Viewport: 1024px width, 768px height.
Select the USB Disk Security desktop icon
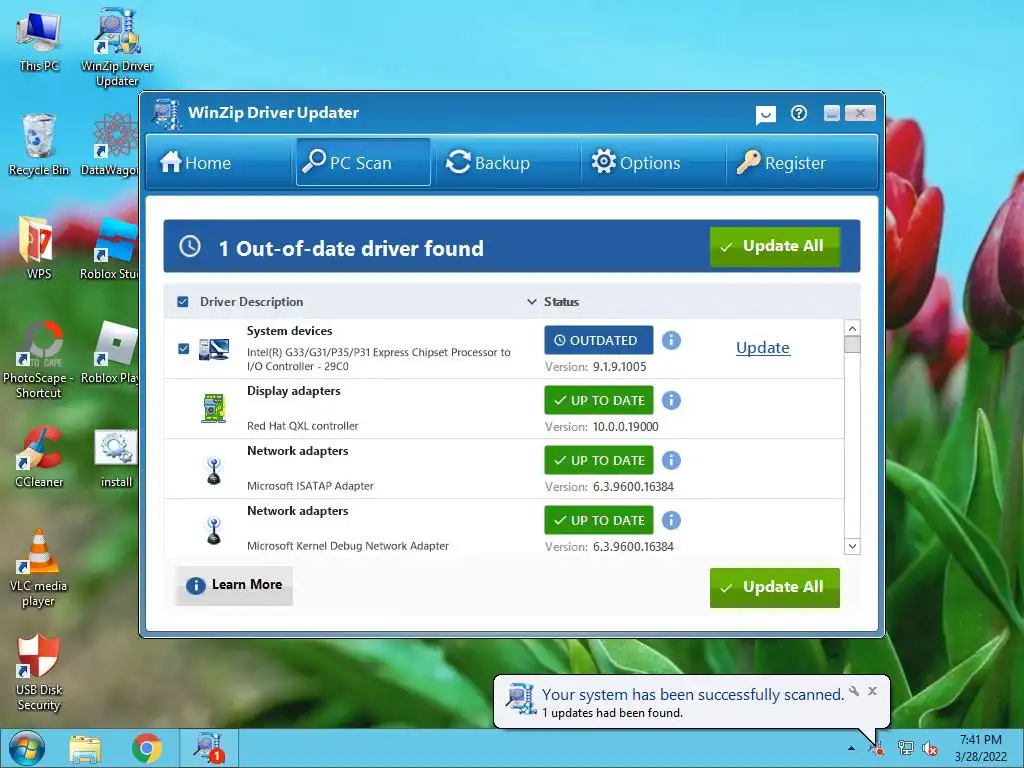[39, 672]
